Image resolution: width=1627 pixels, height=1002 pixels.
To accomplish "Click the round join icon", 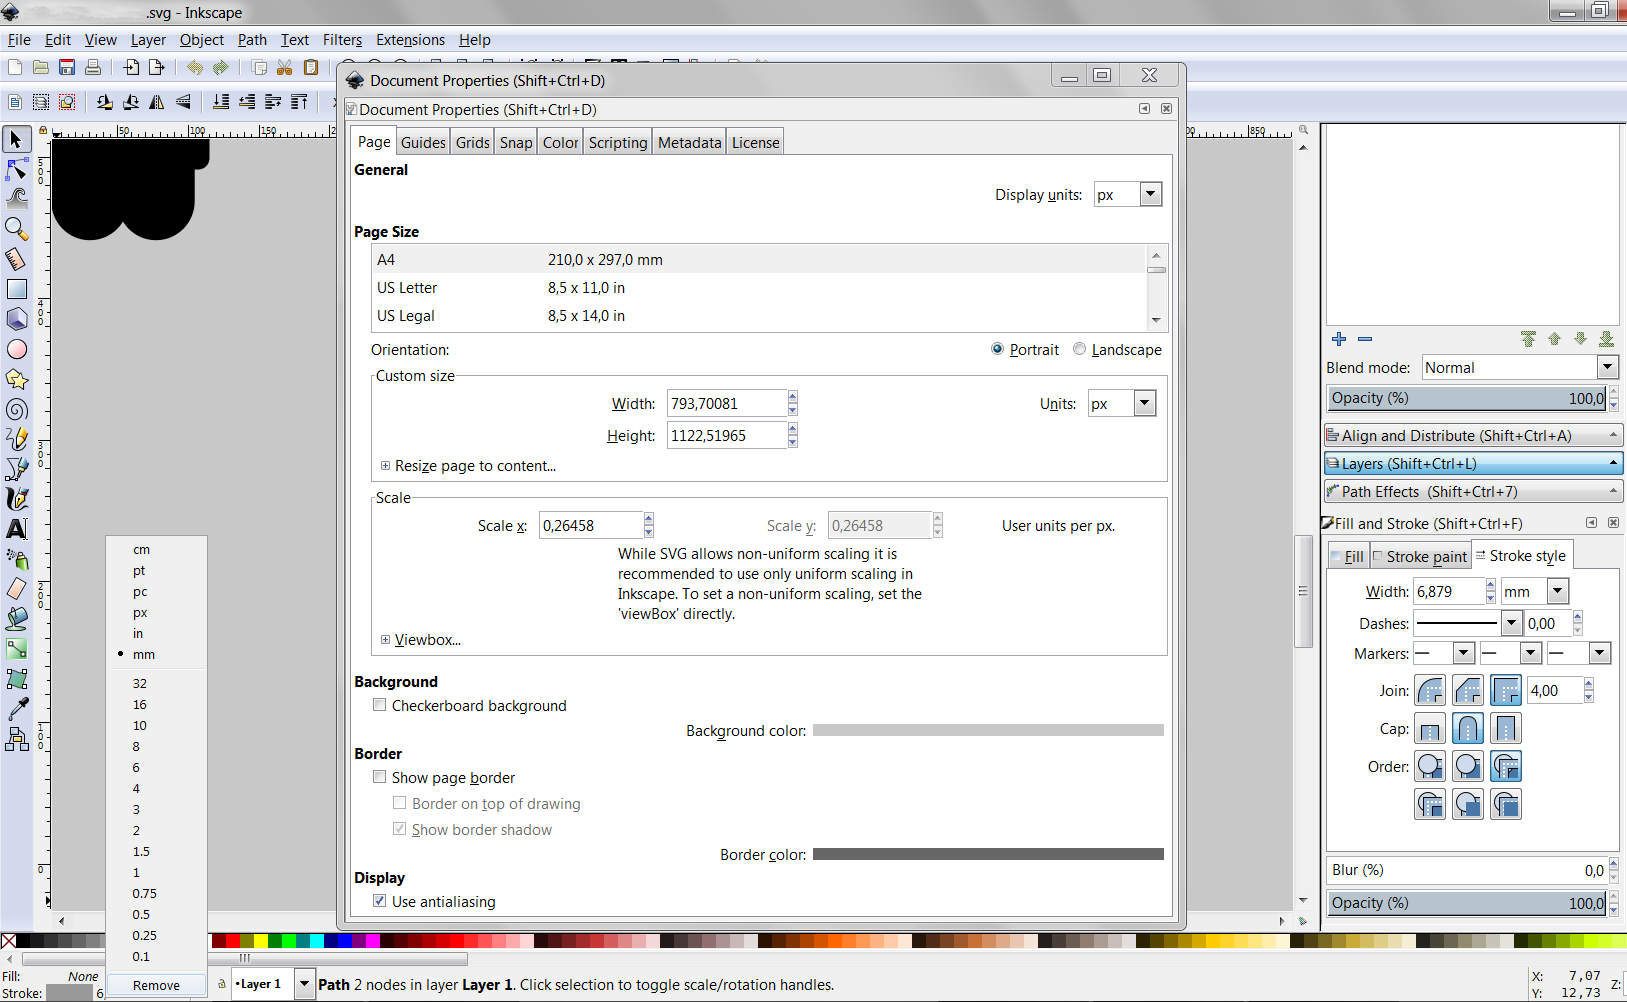I will (1430, 690).
